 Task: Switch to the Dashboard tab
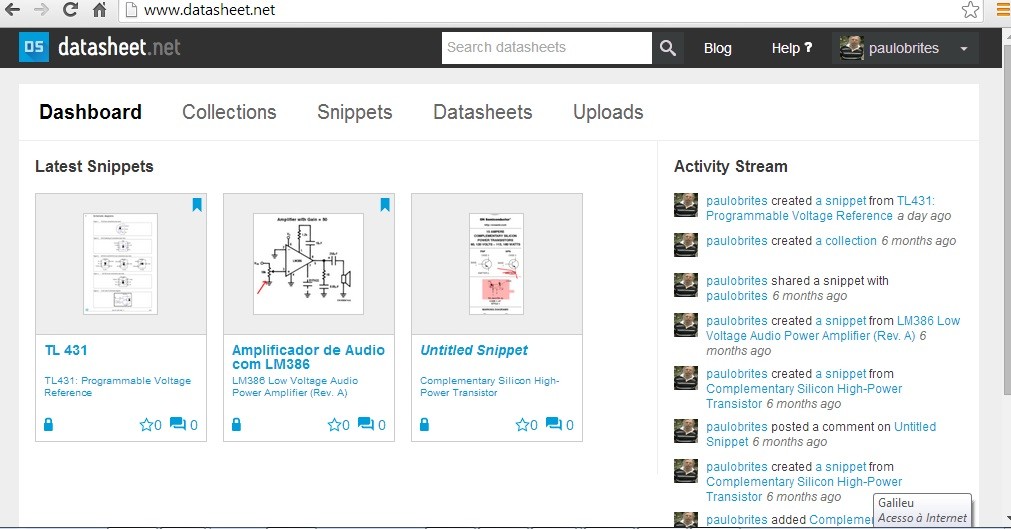tap(90, 112)
